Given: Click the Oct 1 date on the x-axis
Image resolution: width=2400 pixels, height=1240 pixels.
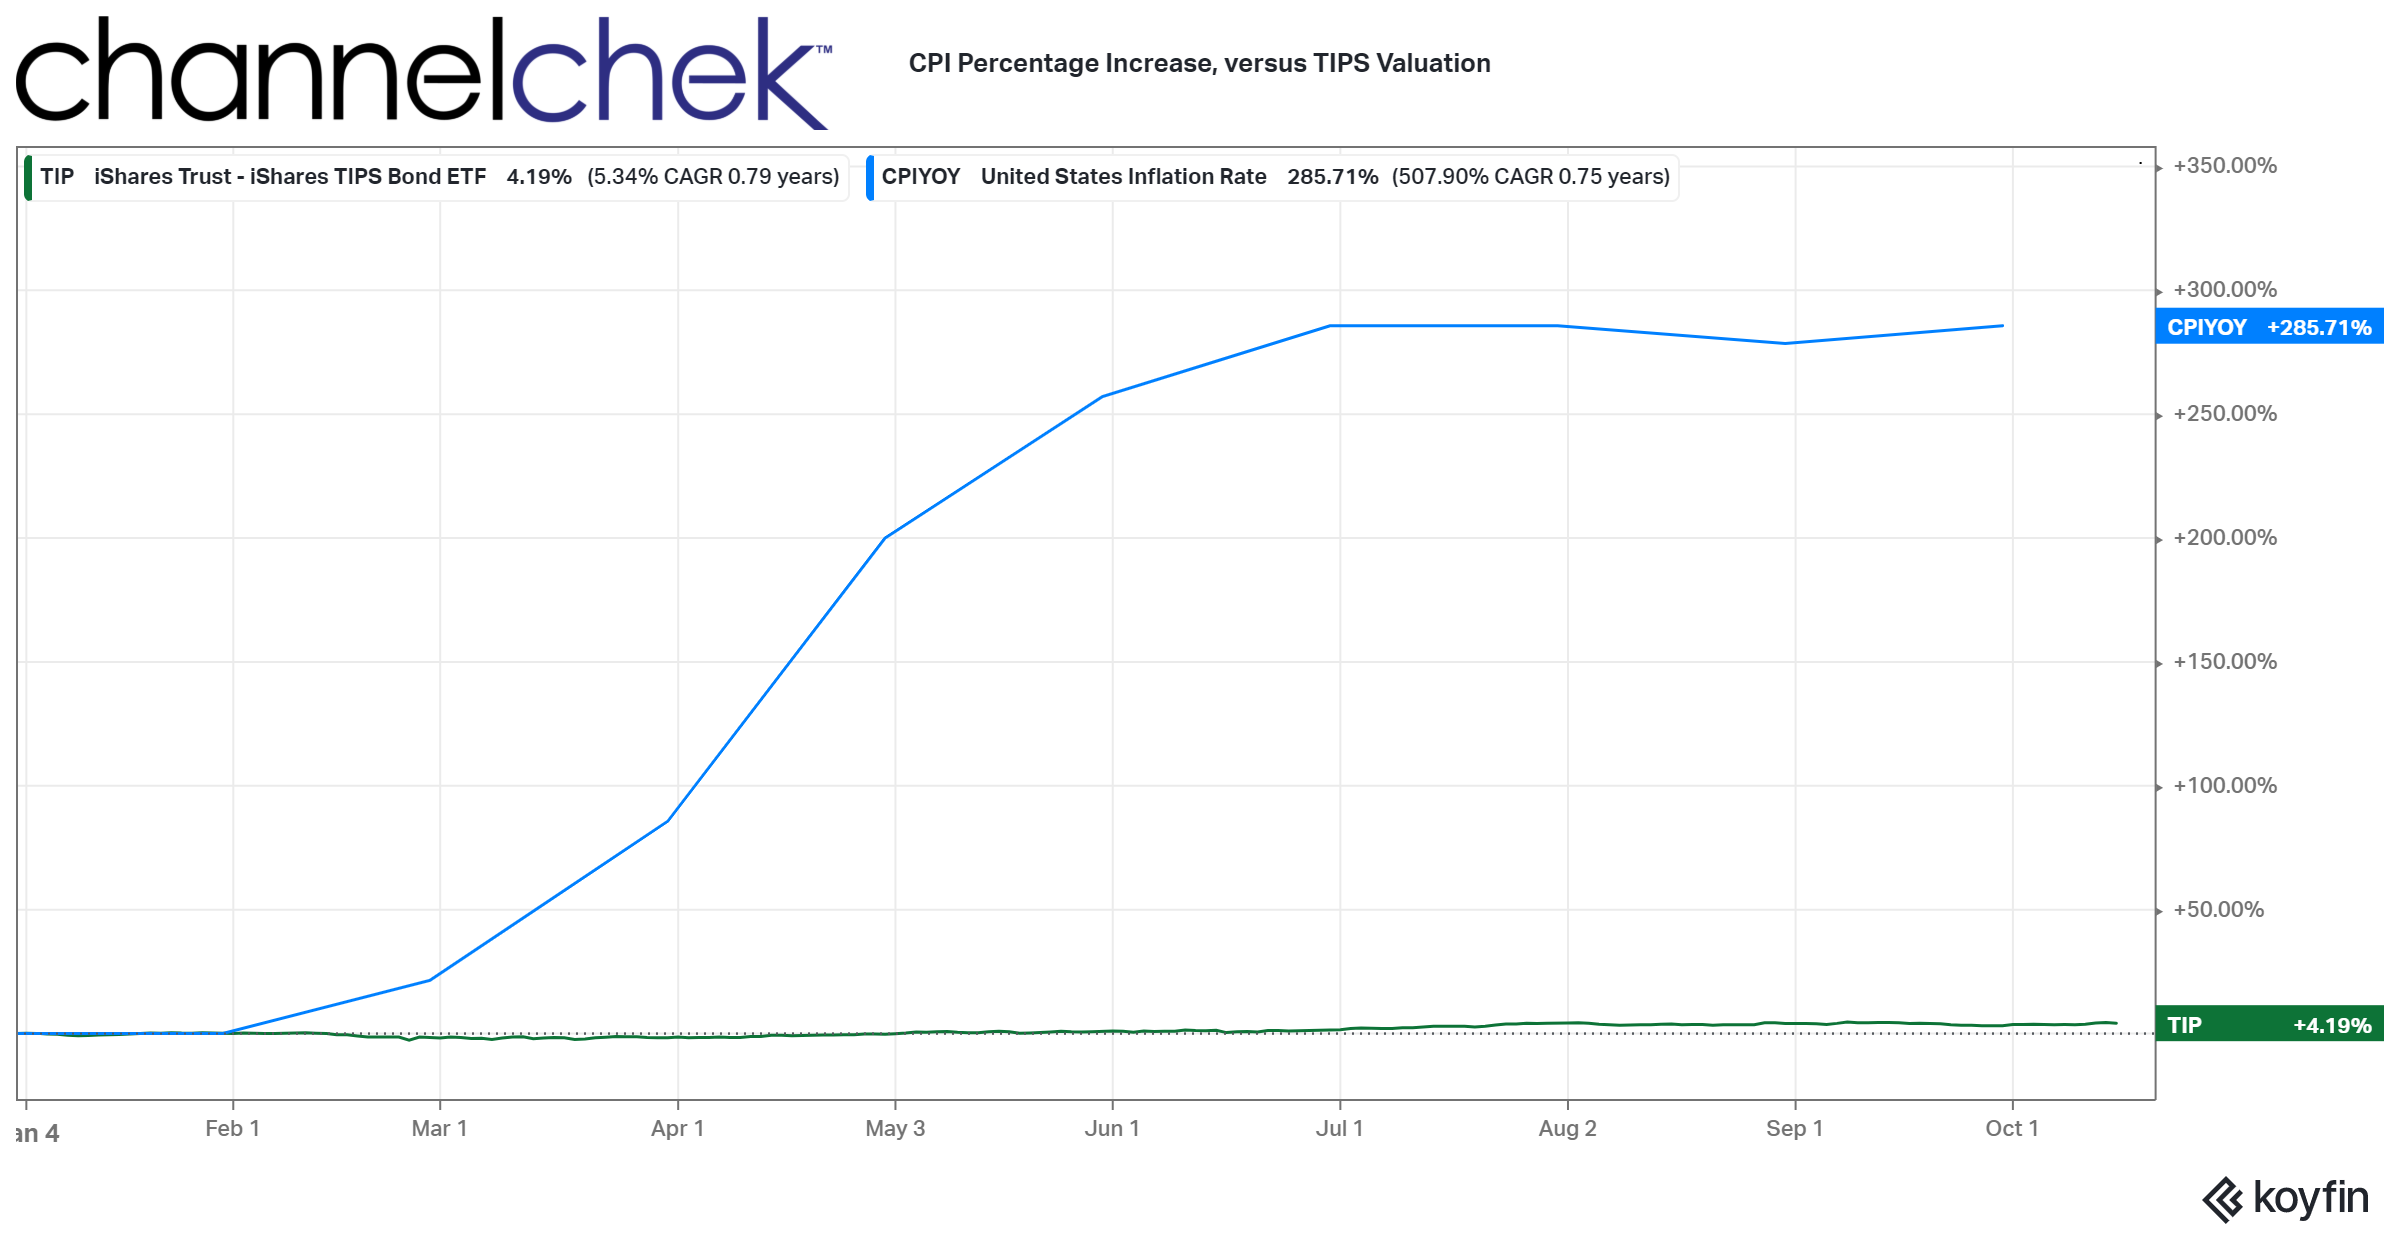Looking at the screenshot, I should point(2011,1128).
